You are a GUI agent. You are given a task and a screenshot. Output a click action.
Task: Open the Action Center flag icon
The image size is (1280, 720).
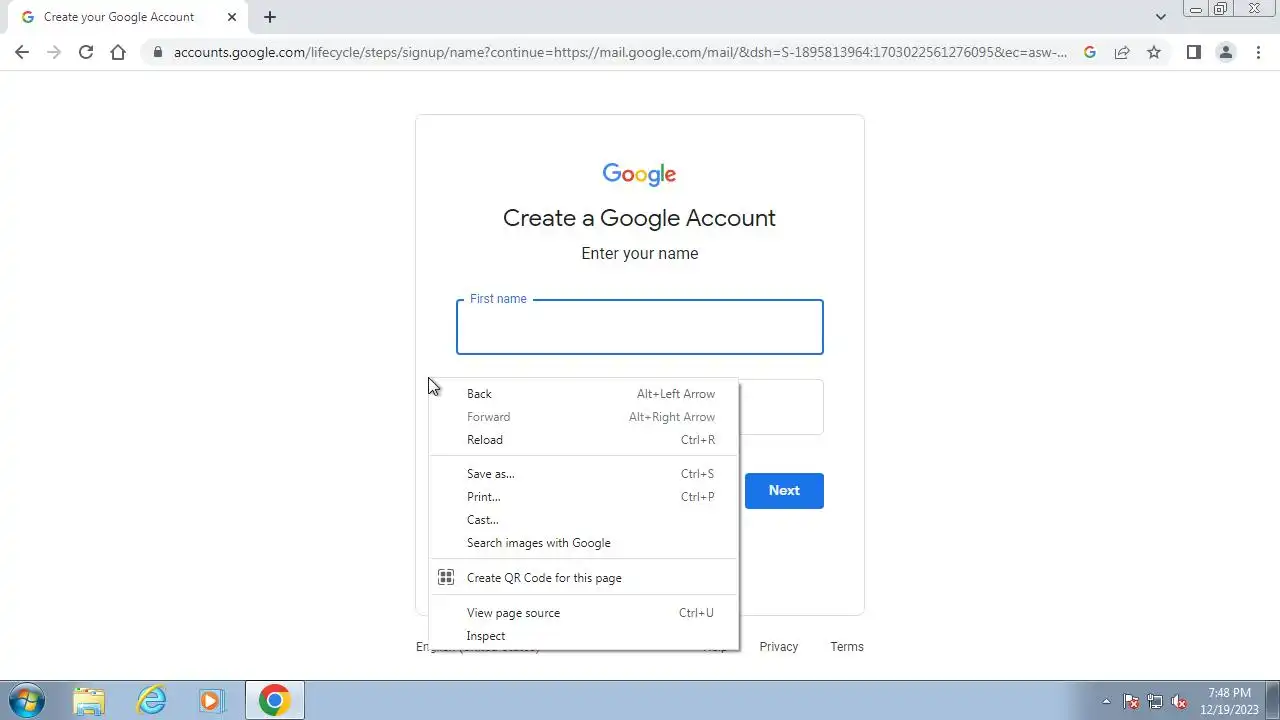pyautogui.click(x=1131, y=702)
